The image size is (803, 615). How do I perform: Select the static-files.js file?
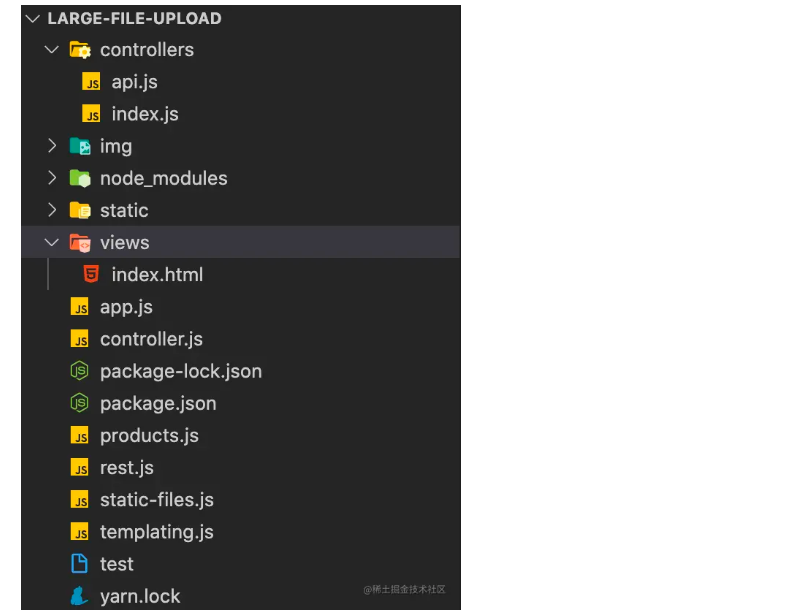[156, 500]
